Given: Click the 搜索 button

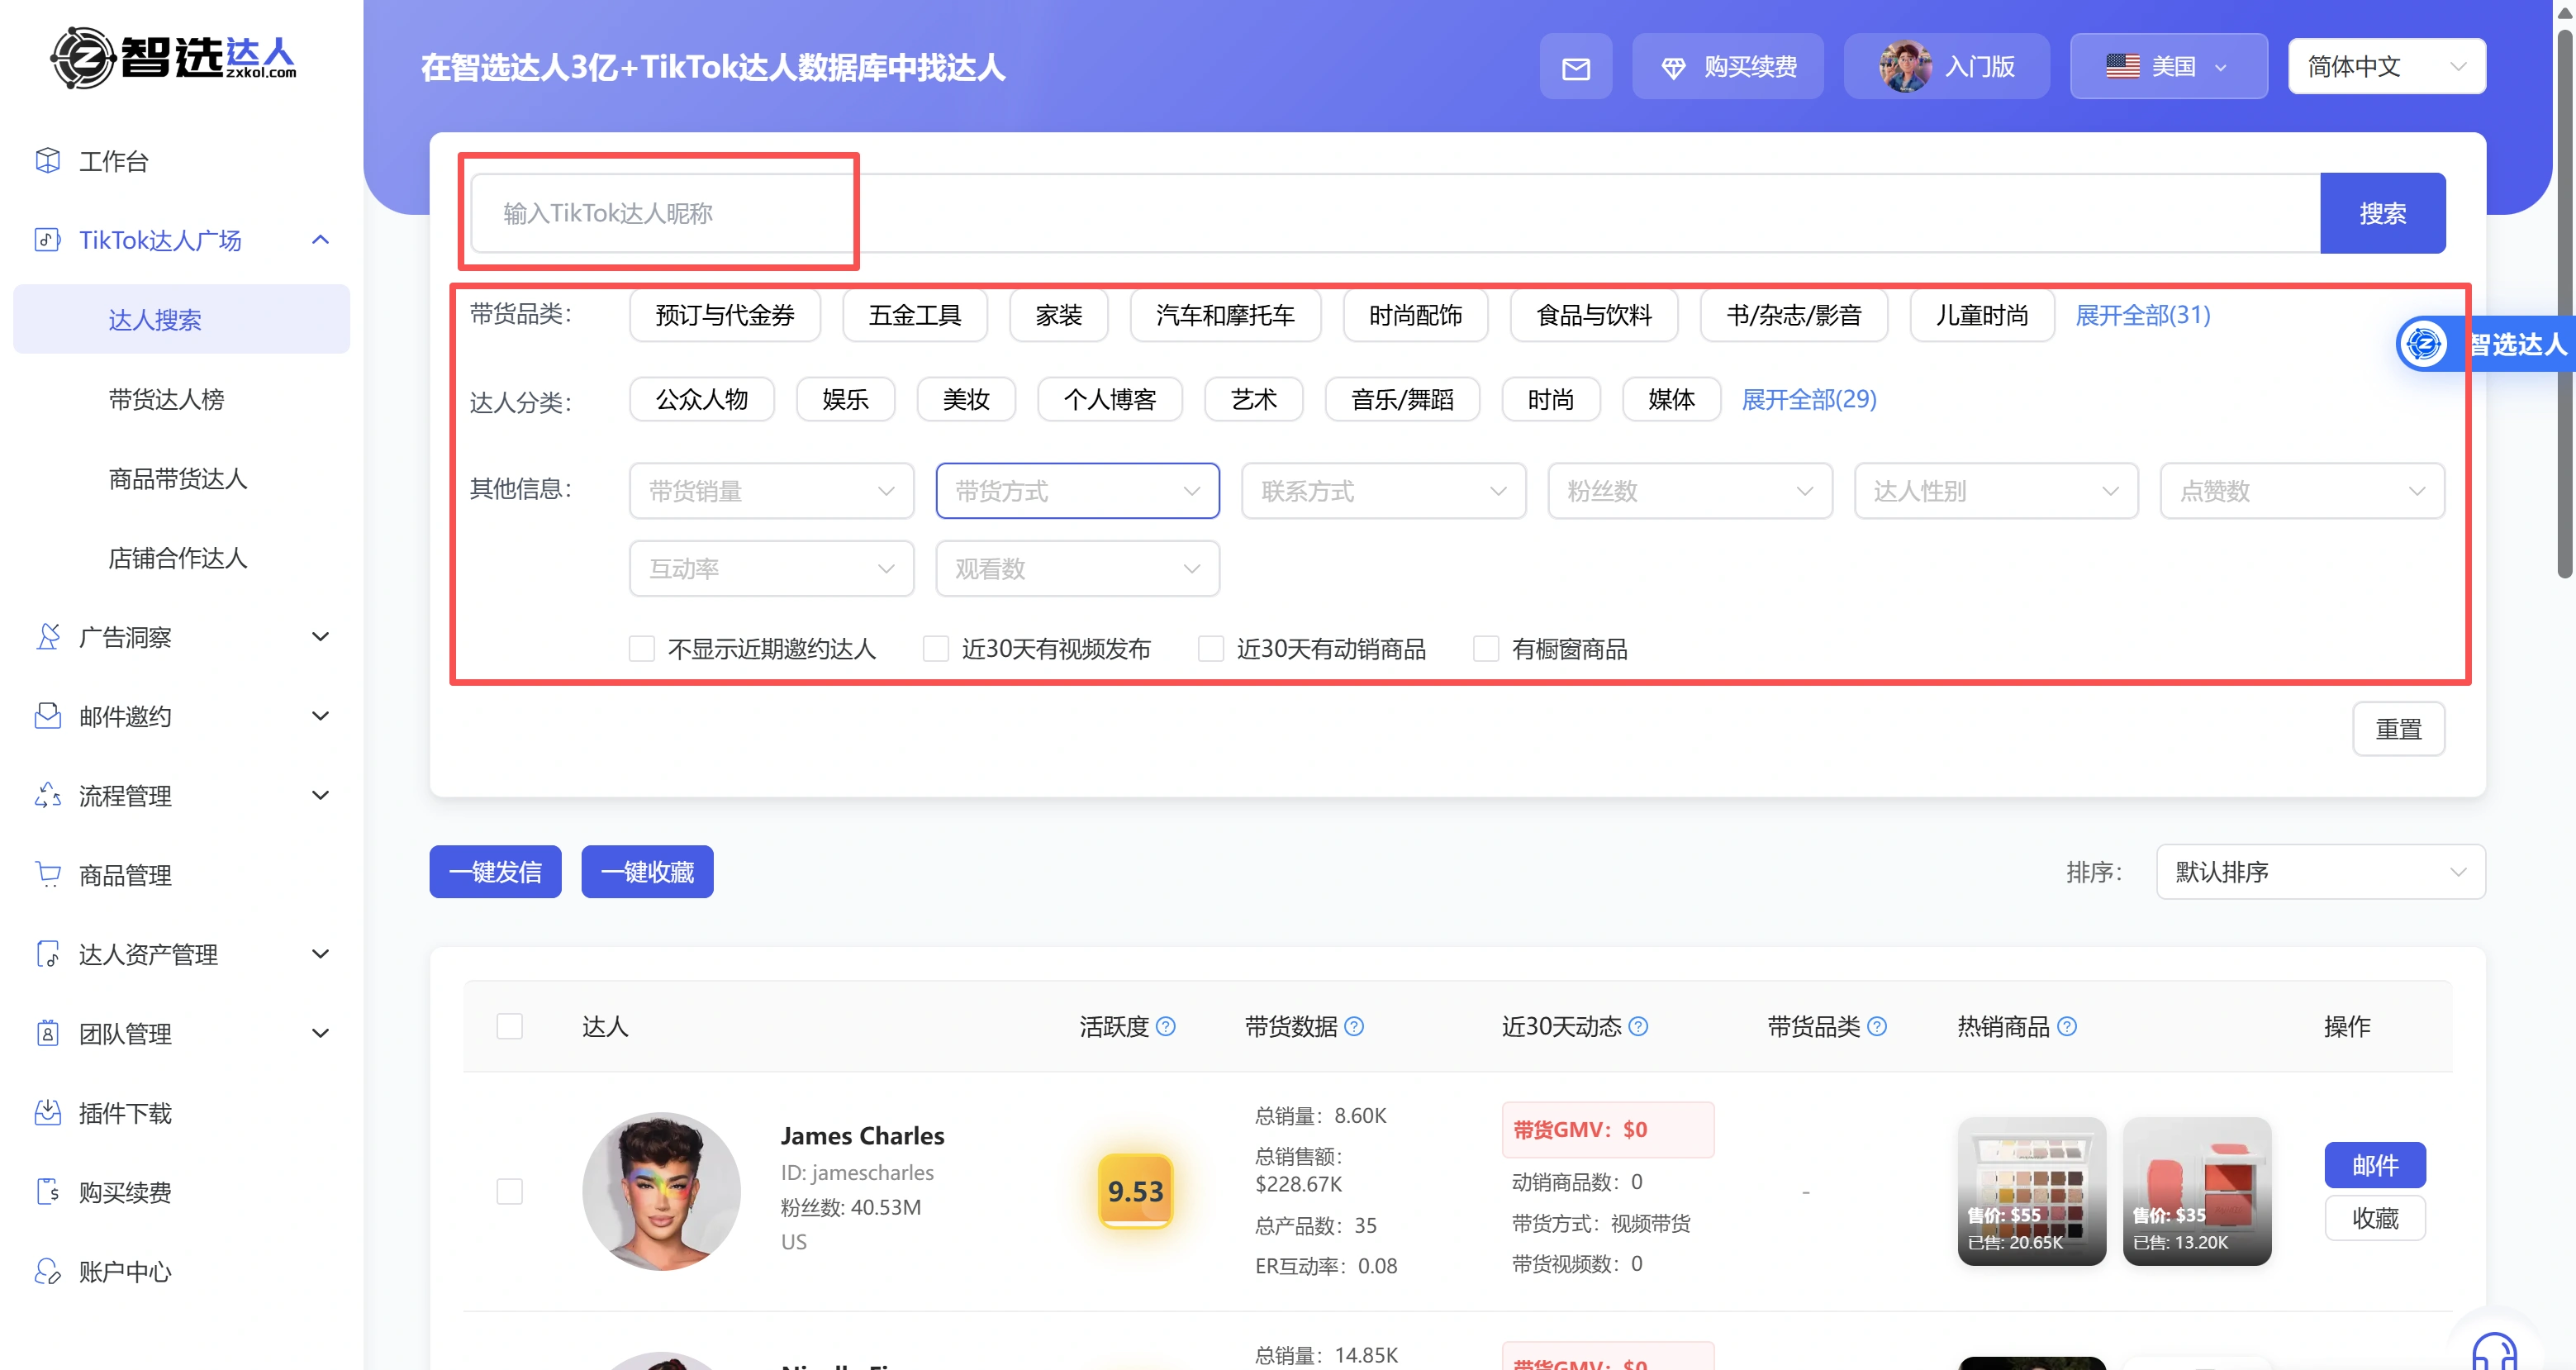Looking at the screenshot, I should (2382, 213).
